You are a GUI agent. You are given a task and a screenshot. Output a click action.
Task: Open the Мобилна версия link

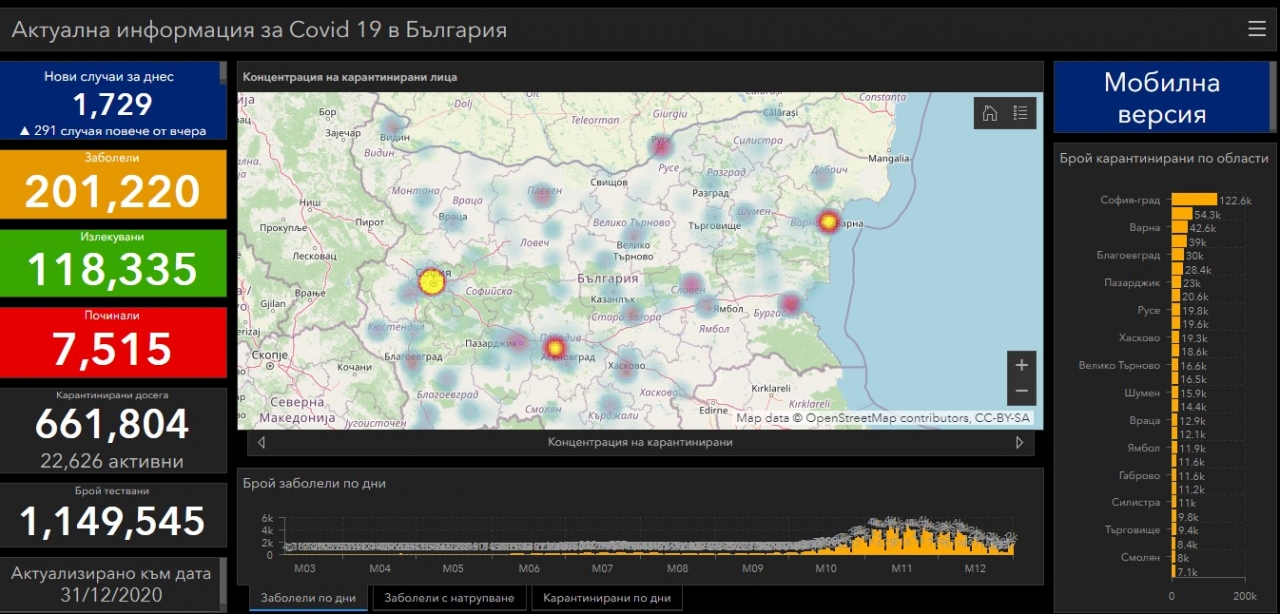coord(1161,98)
